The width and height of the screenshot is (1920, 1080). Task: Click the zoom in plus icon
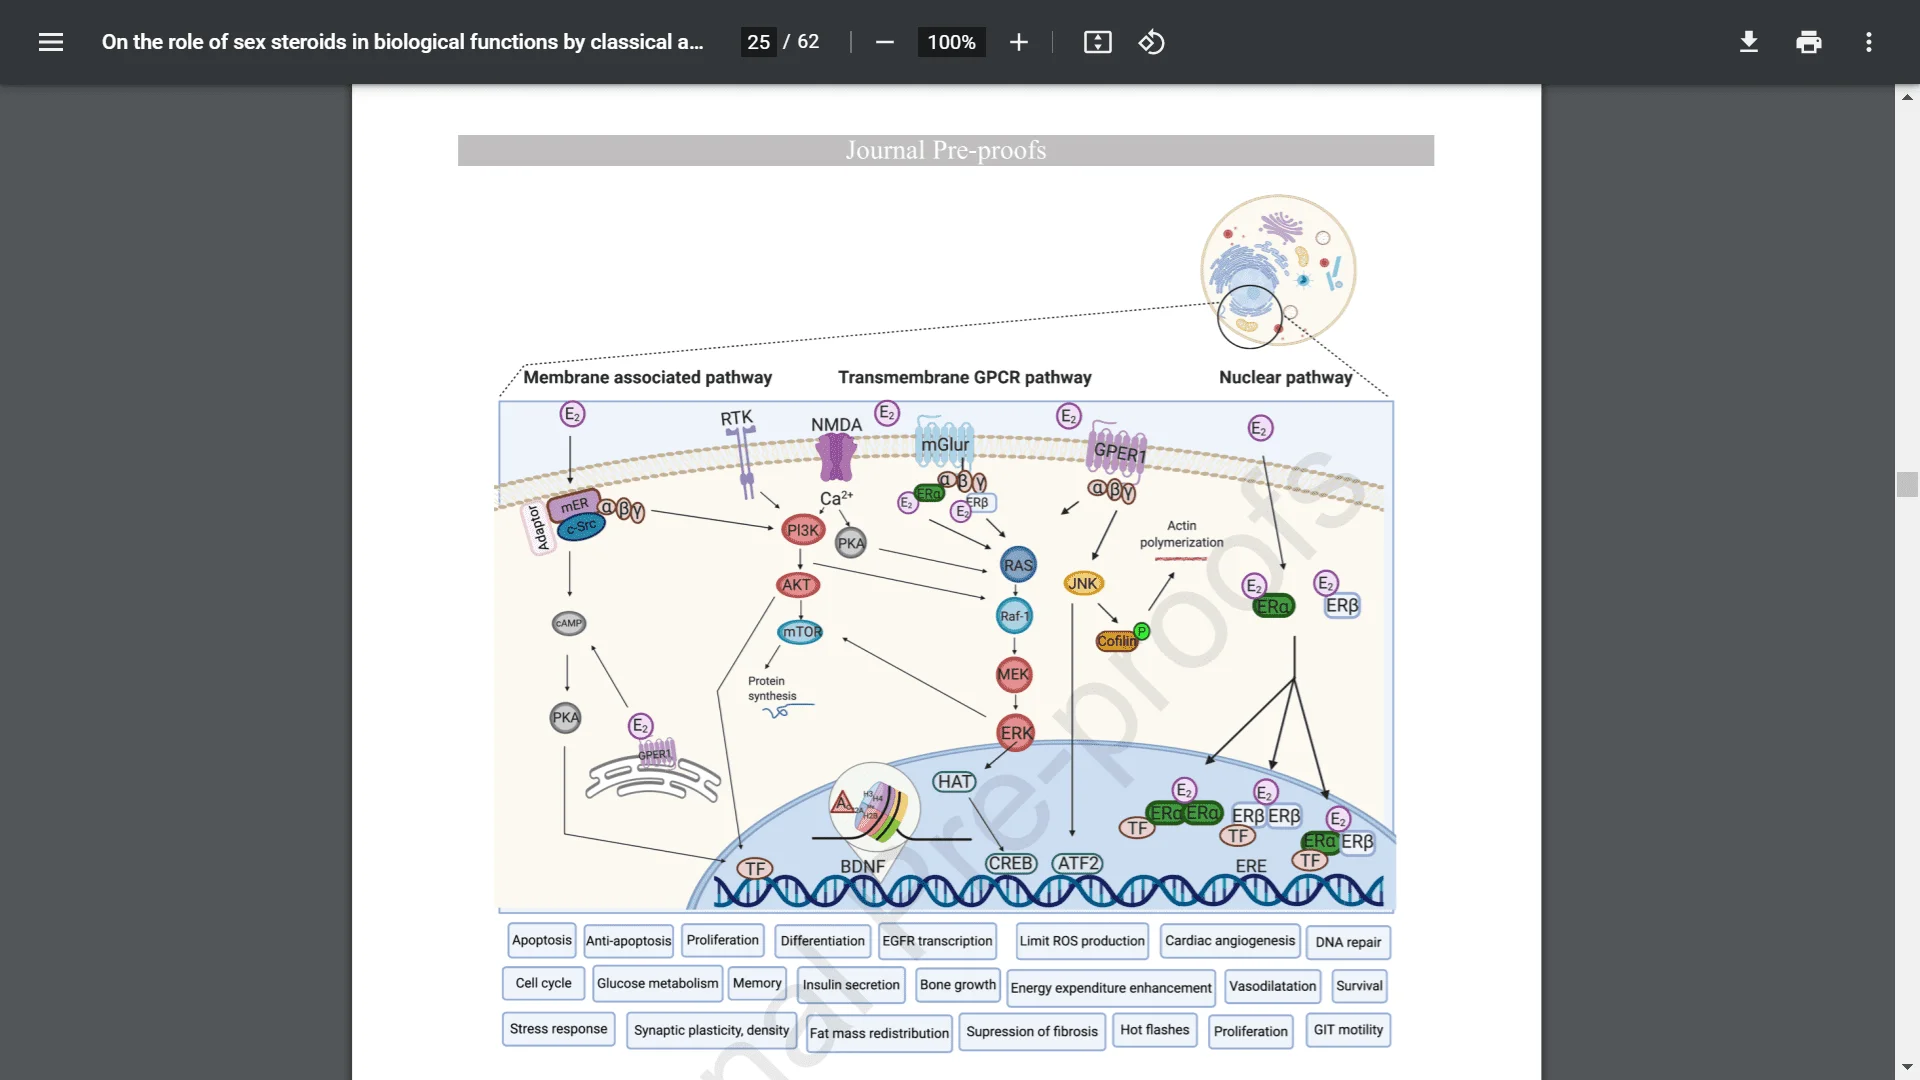tap(1018, 42)
